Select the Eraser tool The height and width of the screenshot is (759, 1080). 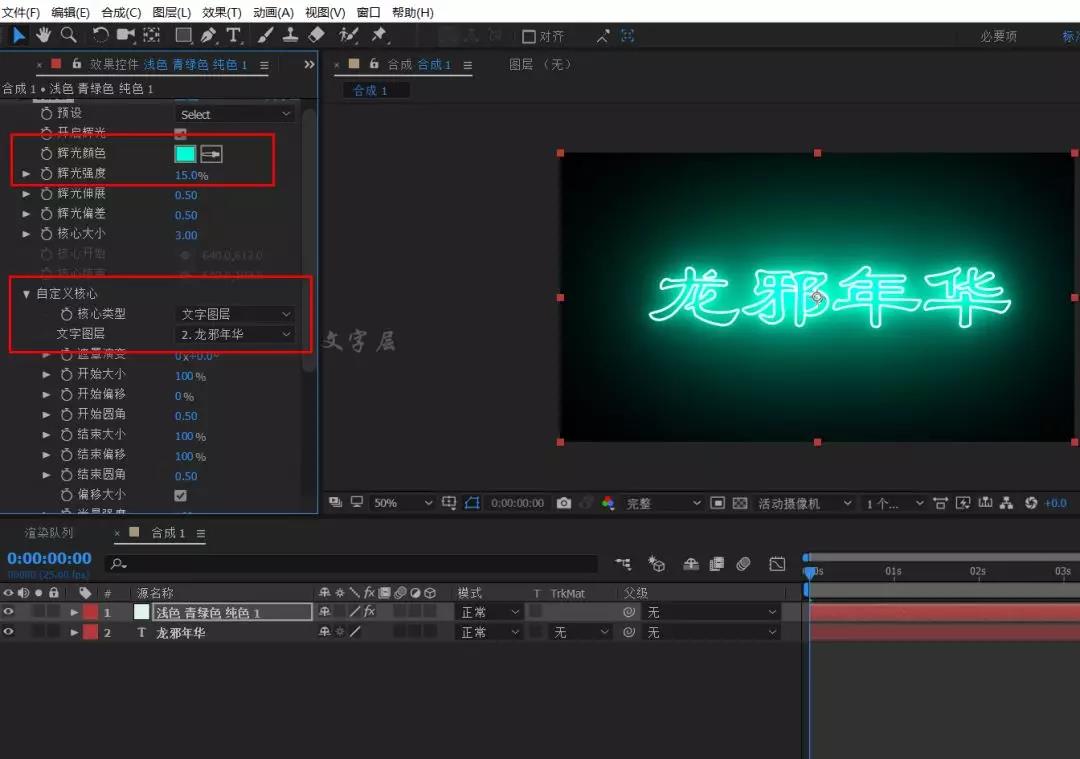315,35
